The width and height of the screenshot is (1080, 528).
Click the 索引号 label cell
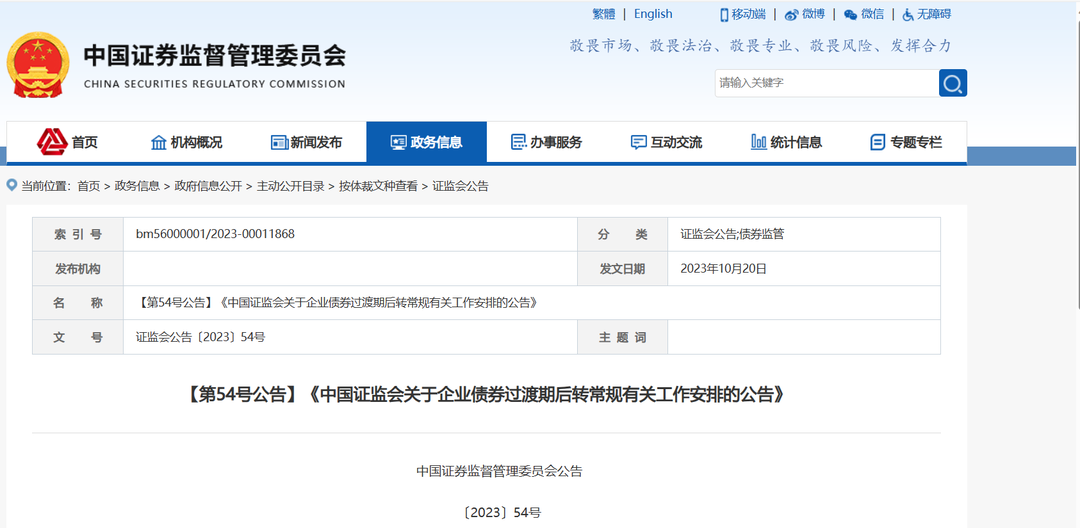(78, 234)
